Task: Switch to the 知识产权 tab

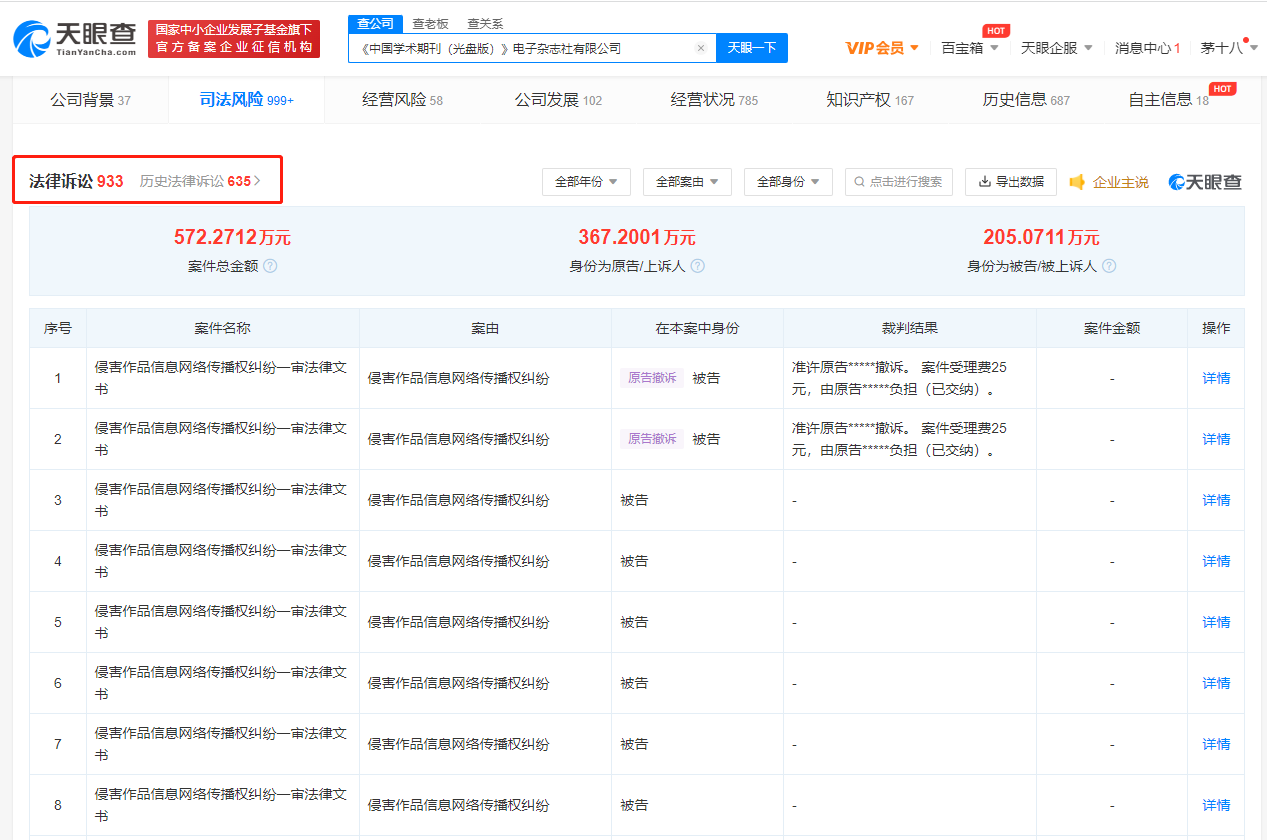Action: (x=870, y=100)
